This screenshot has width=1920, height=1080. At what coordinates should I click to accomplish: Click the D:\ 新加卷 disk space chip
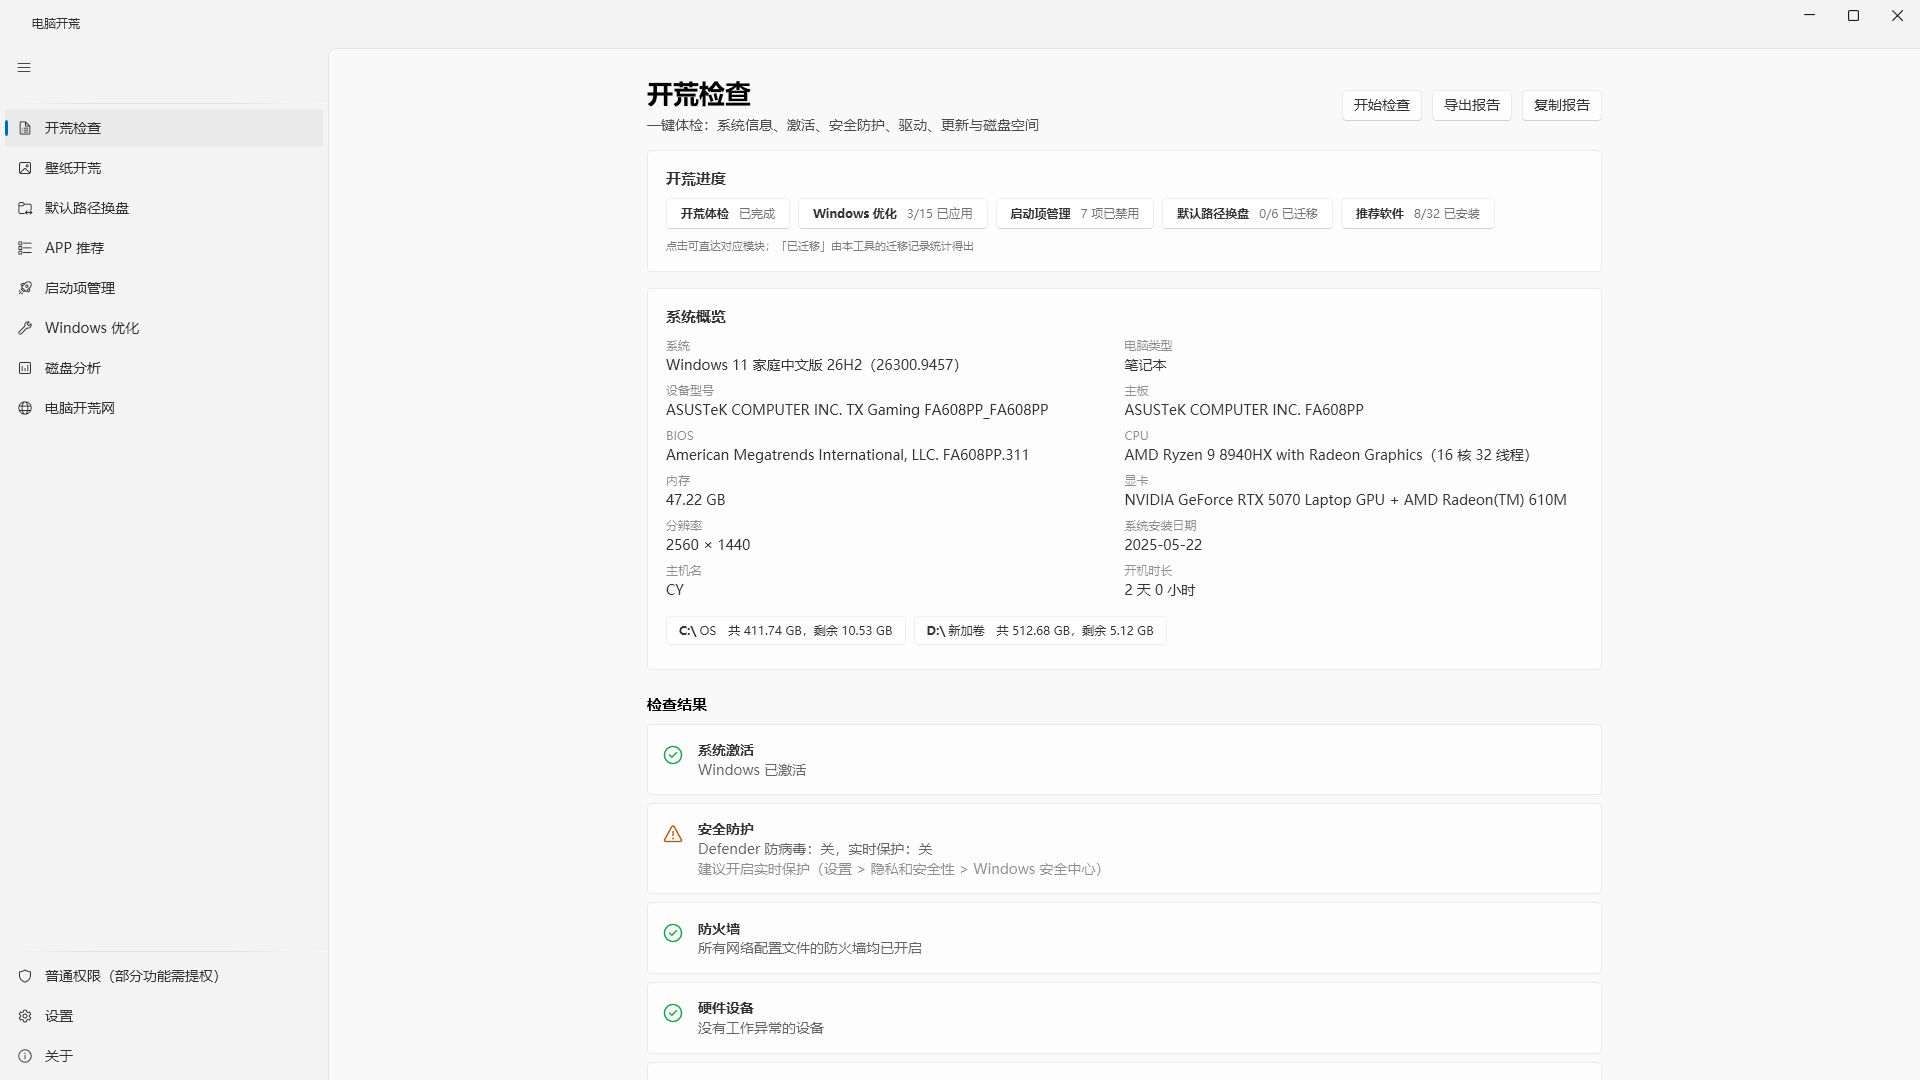(x=1040, y=631)
